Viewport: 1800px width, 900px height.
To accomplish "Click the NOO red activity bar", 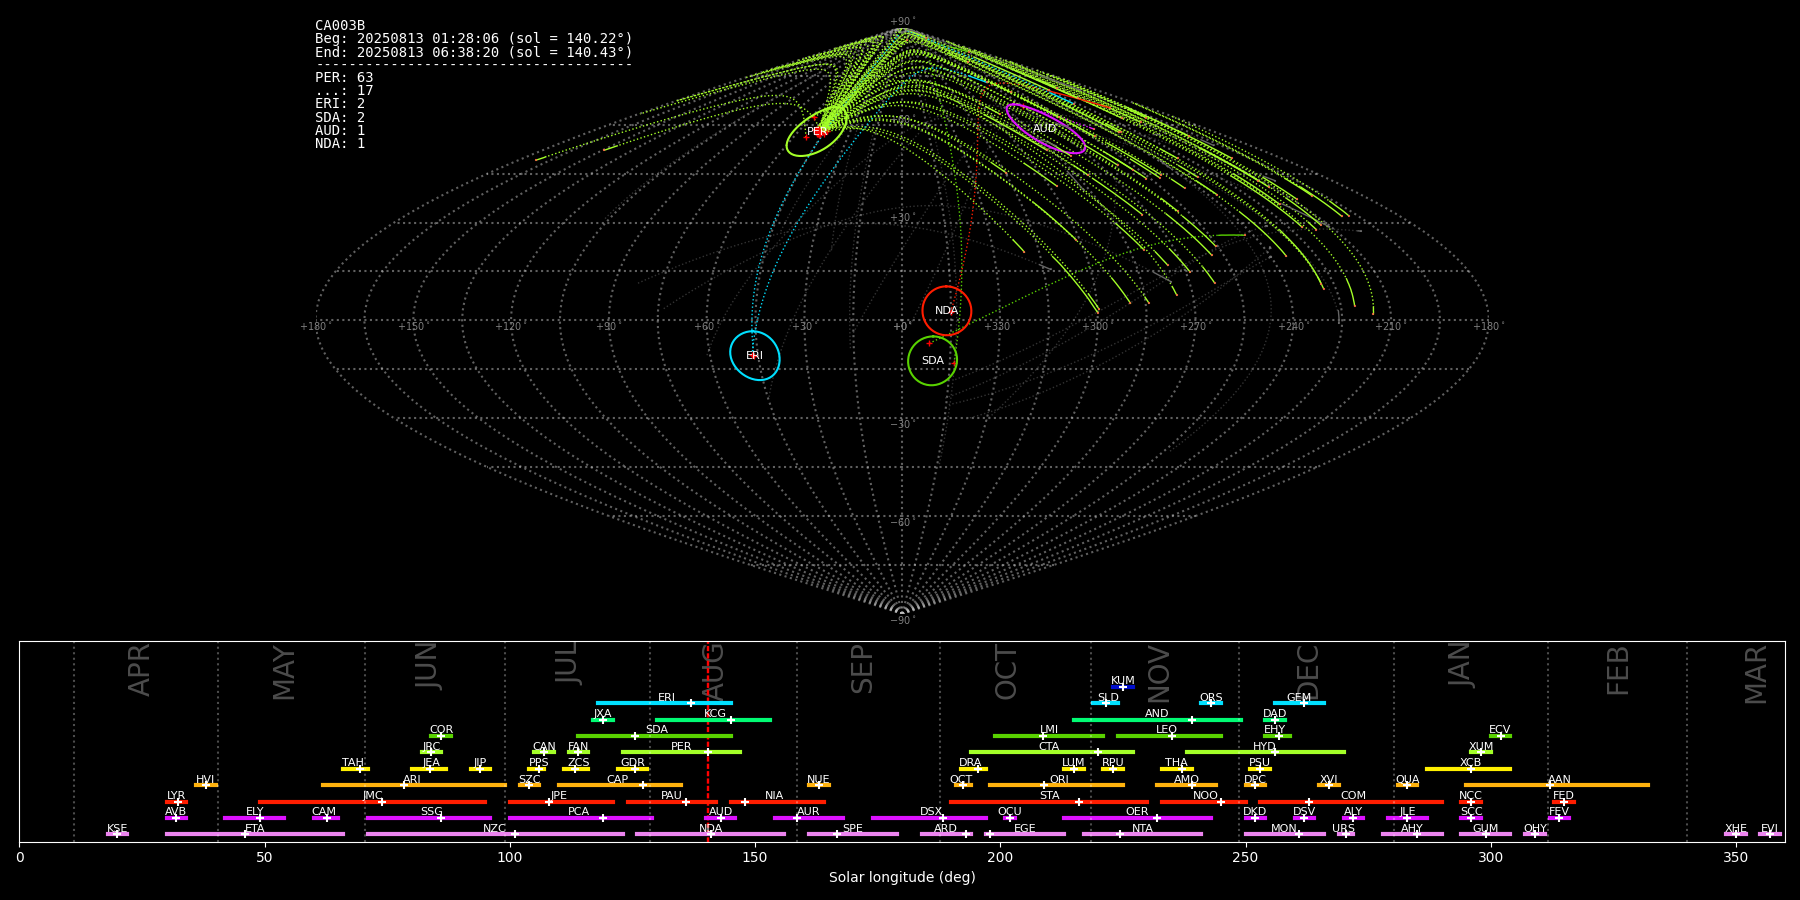I will point(1204,802).
